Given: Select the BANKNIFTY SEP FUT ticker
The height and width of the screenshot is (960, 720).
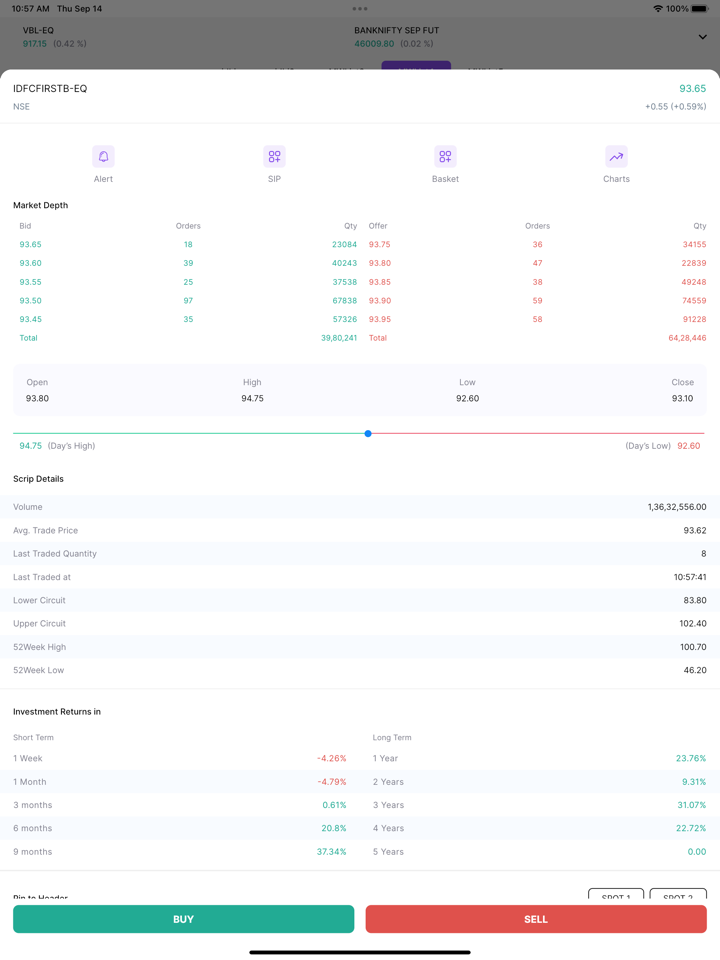Looking at the screenshot, I should point(396,37).
